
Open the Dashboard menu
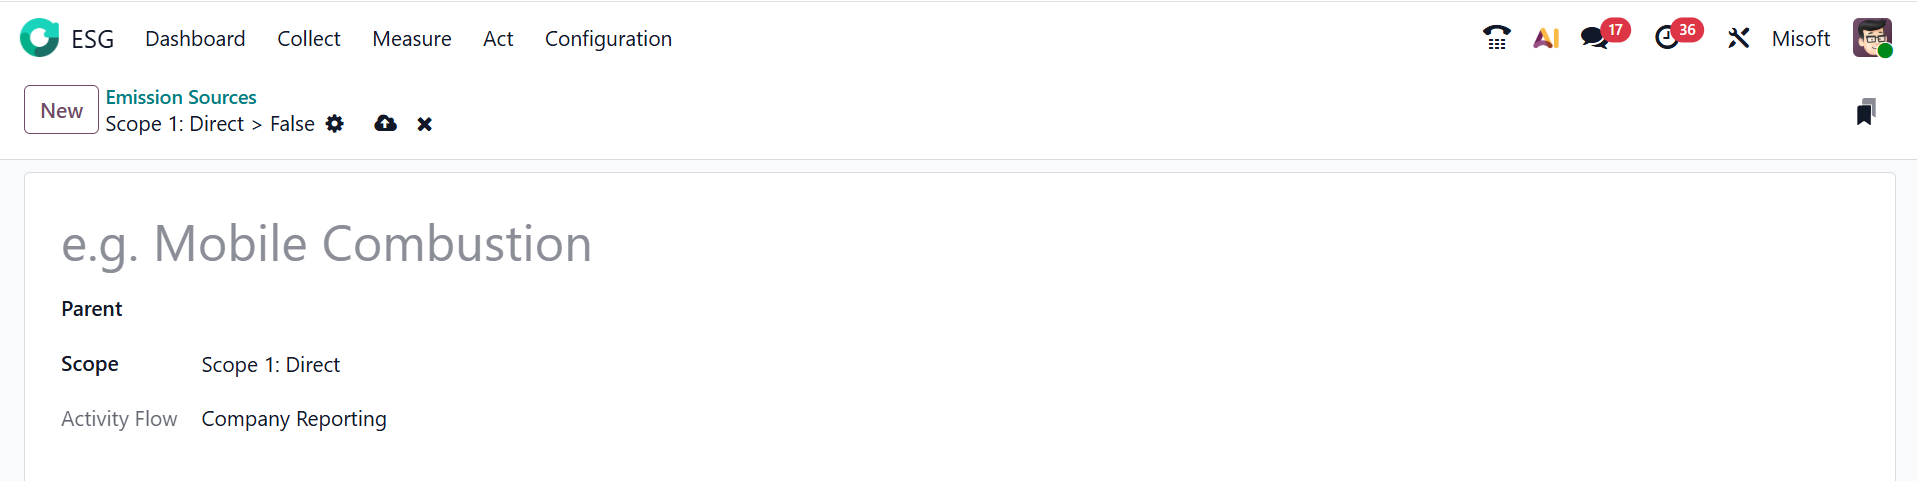tap(195, 39)
